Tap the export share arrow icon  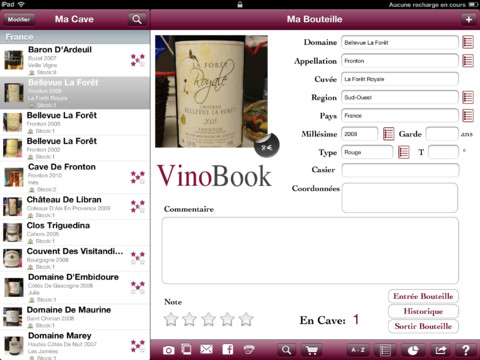(x=441, y=350)
